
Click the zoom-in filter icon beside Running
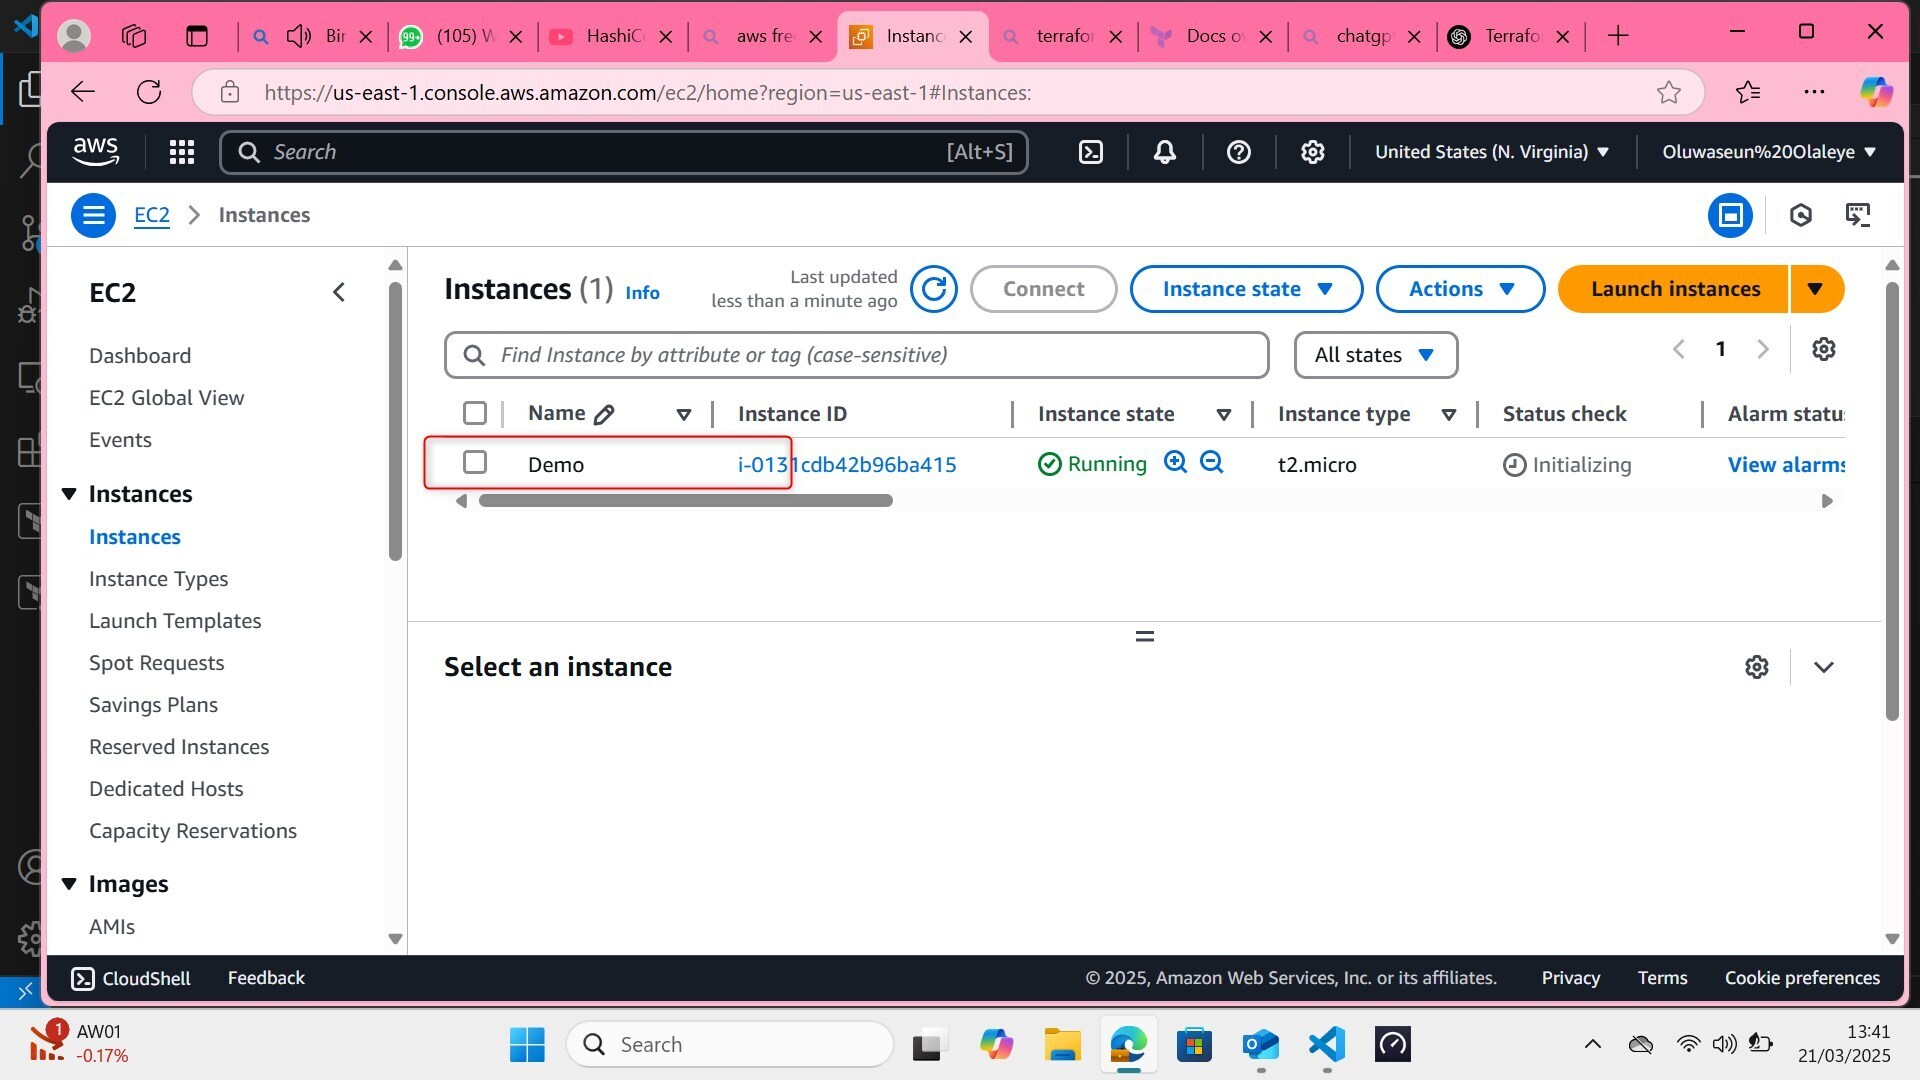tap(1176, 462)
